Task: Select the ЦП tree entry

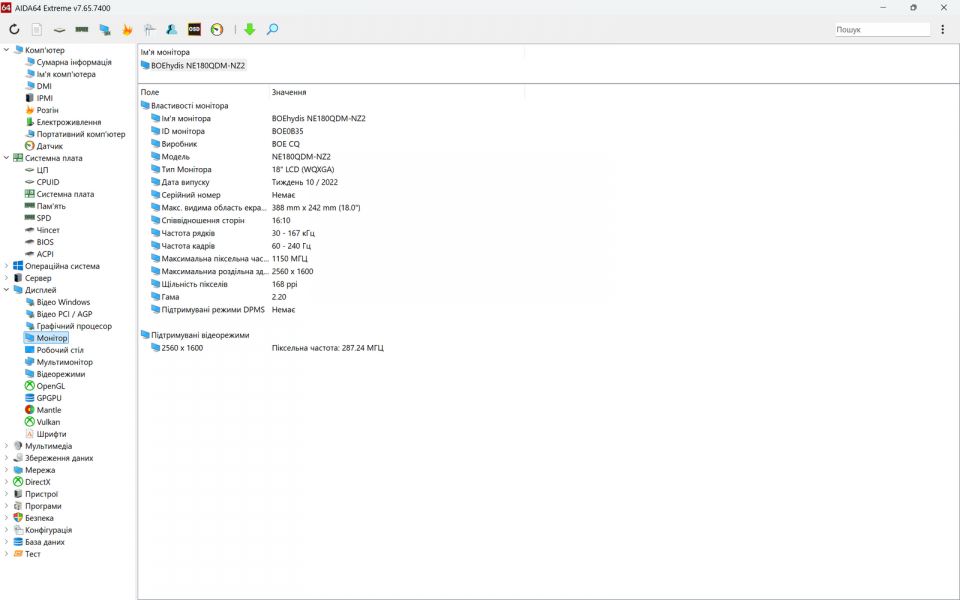Action: [42, 170]
